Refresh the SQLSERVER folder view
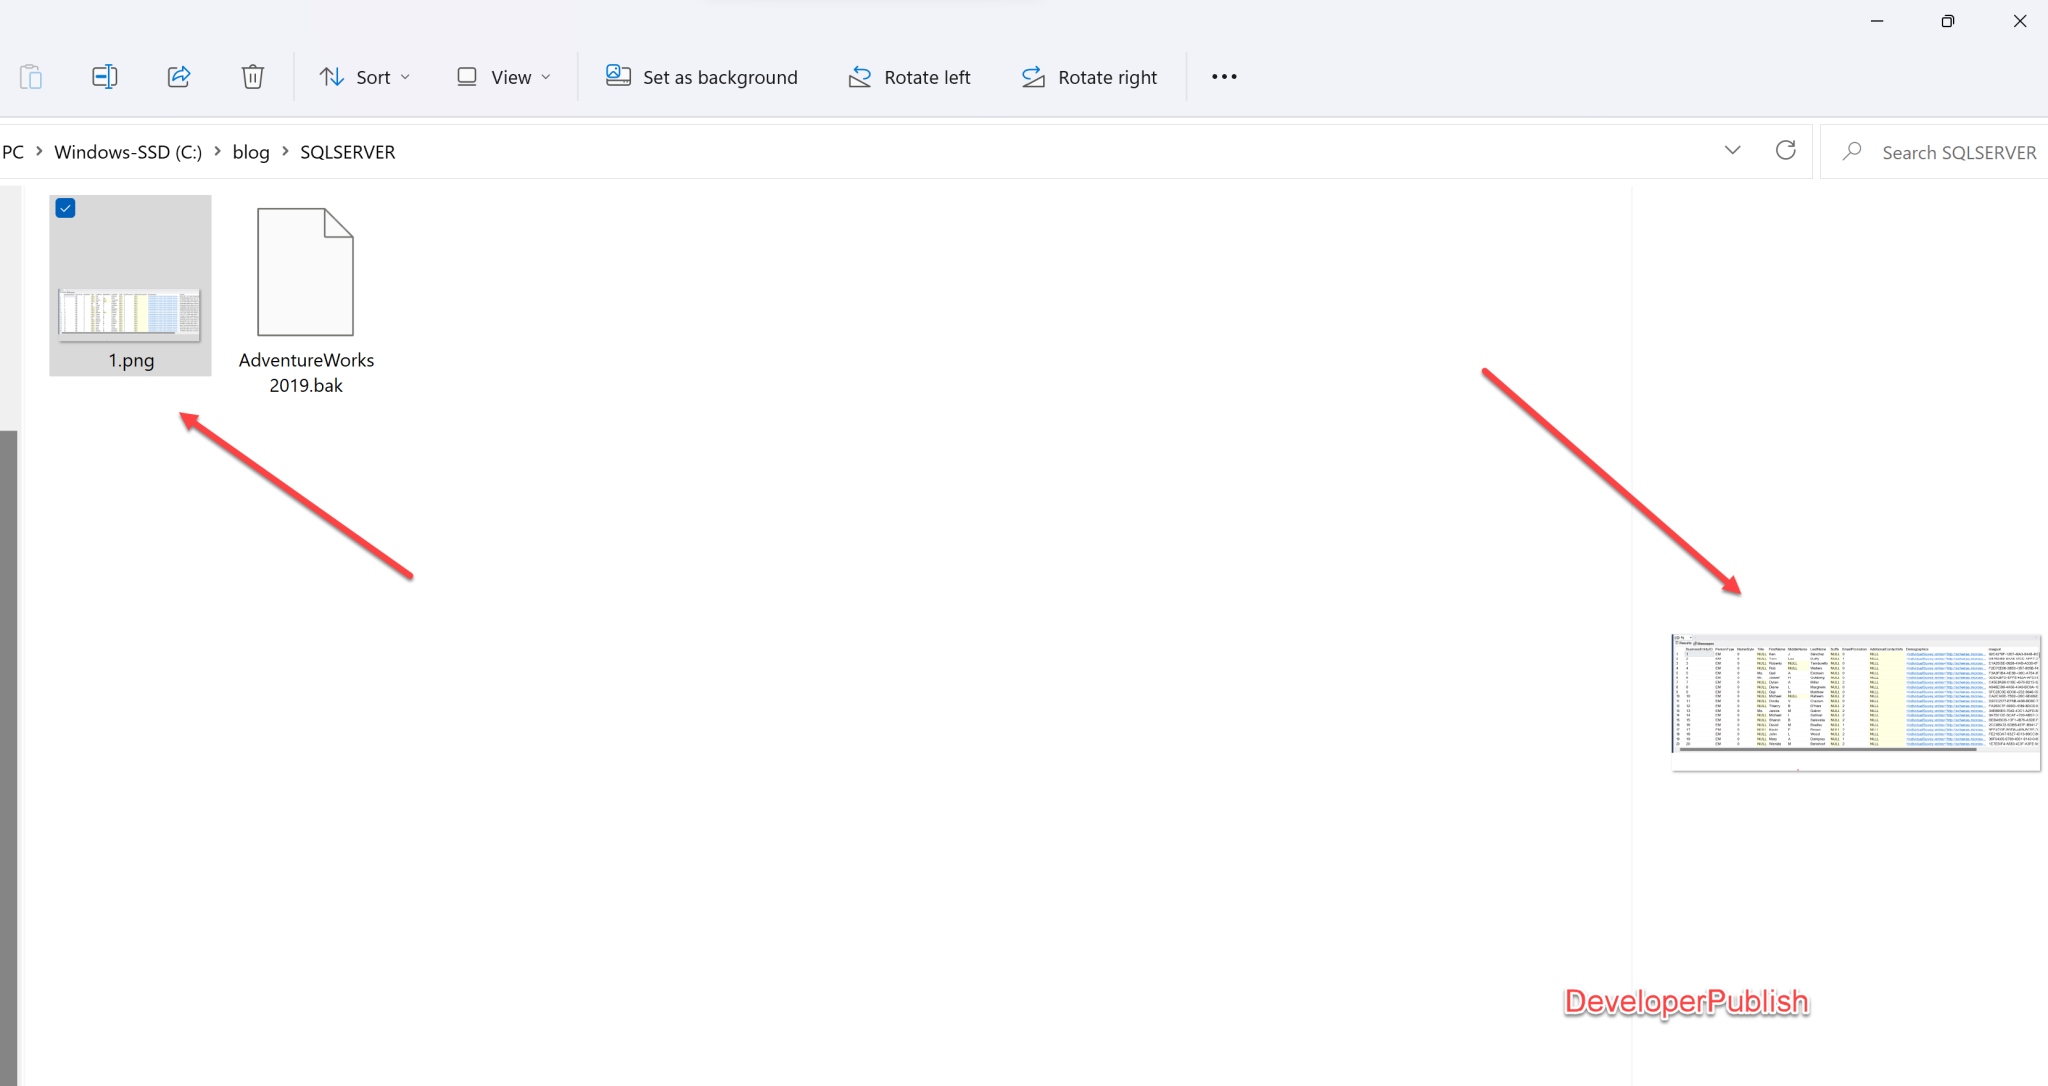The image size is (2048, 1086). pos(1784,150)
